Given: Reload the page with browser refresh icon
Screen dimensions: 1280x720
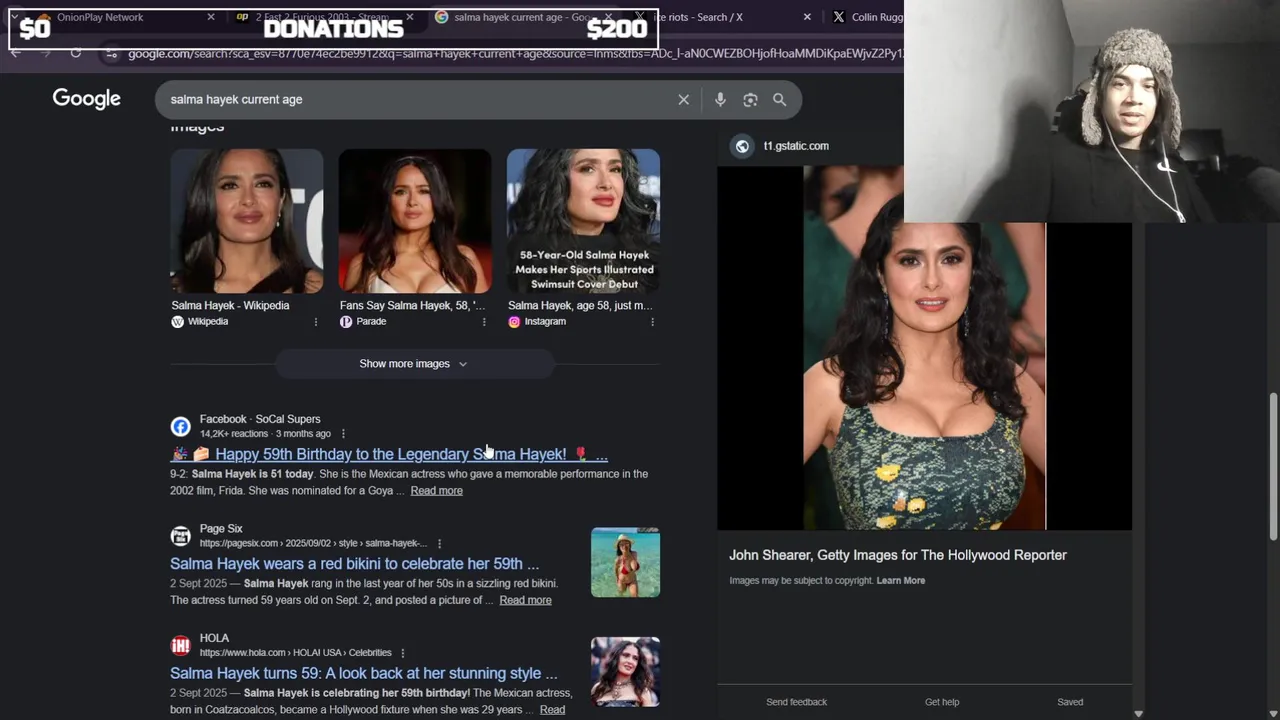Looking at the screenshot, I should pos(76,53).
